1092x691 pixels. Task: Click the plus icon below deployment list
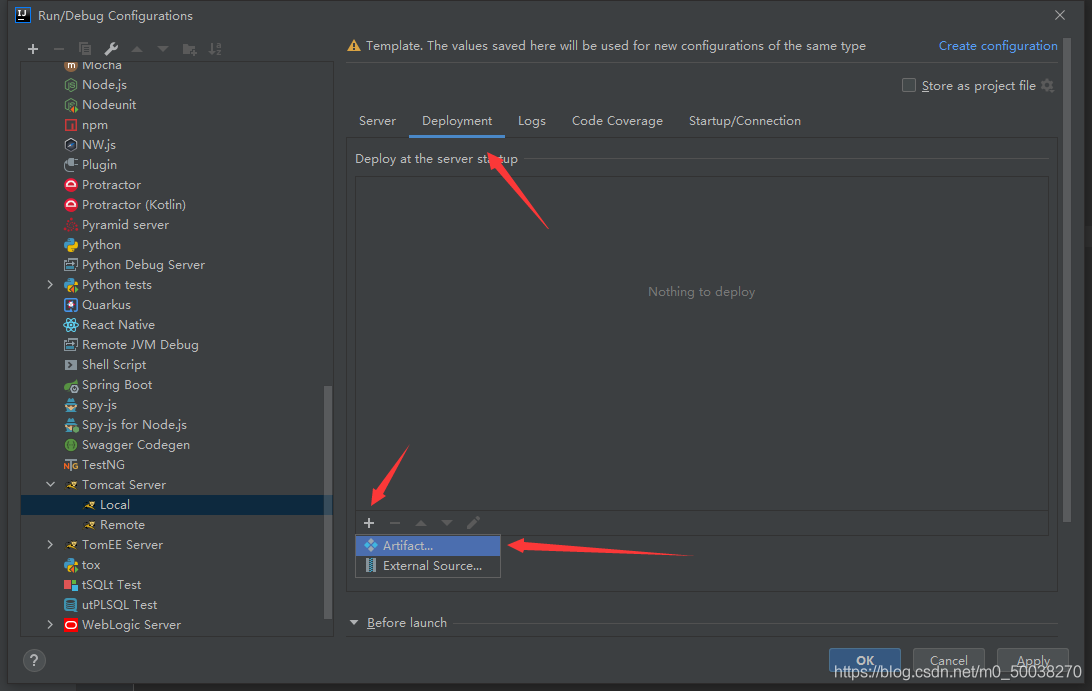click(369, 523)
